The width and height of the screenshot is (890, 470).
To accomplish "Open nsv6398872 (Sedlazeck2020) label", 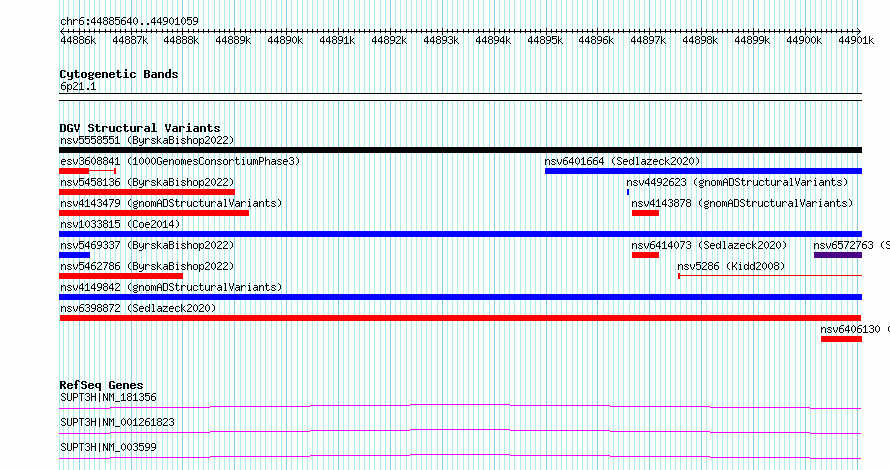I will [x=138, y=308].
